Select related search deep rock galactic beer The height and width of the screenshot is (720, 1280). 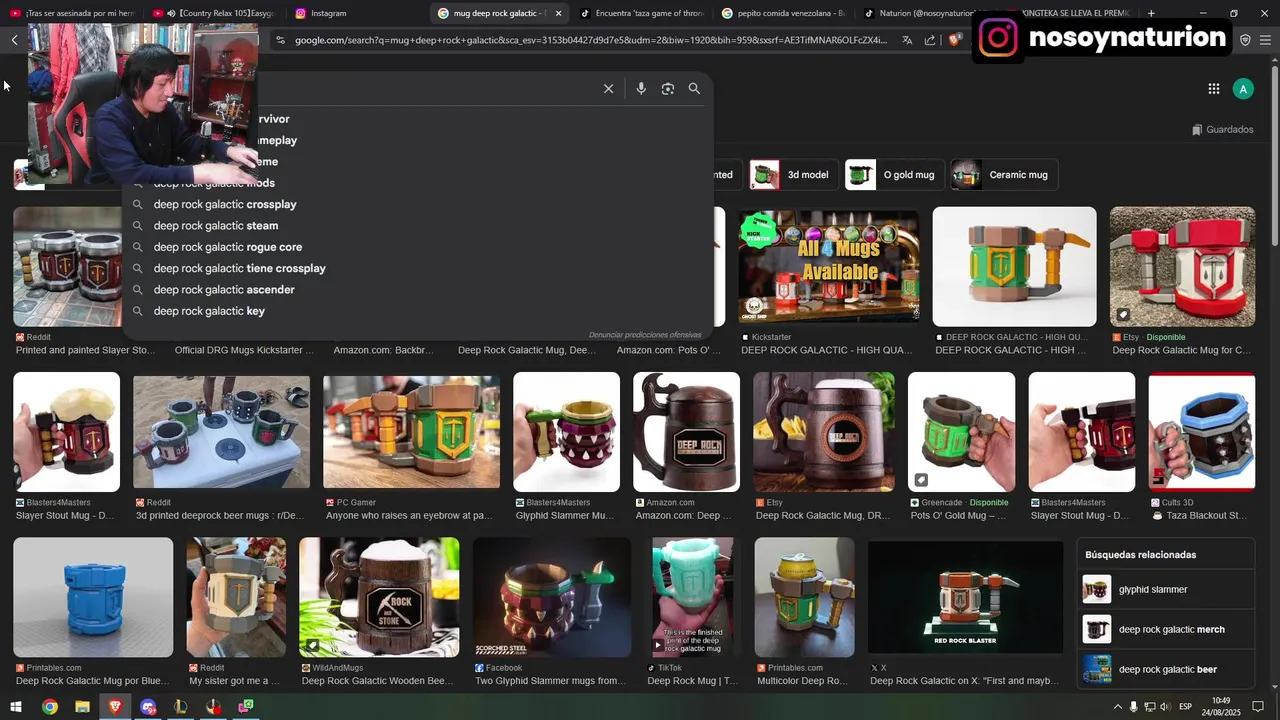coord(1167,670)
